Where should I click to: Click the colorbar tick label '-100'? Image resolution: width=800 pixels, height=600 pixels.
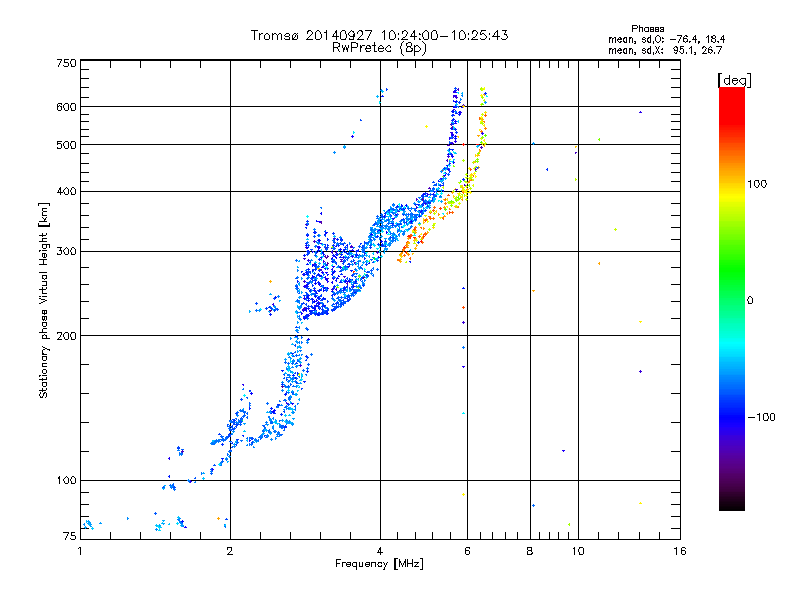(762, 417)
